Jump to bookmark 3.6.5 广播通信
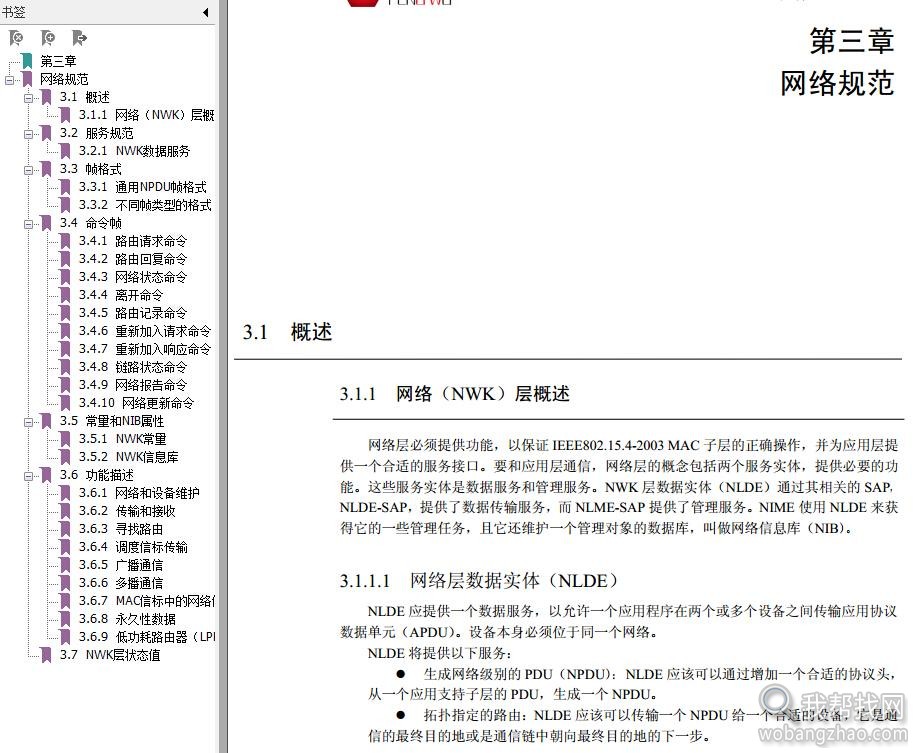The image size is (913, 753). 121,565
